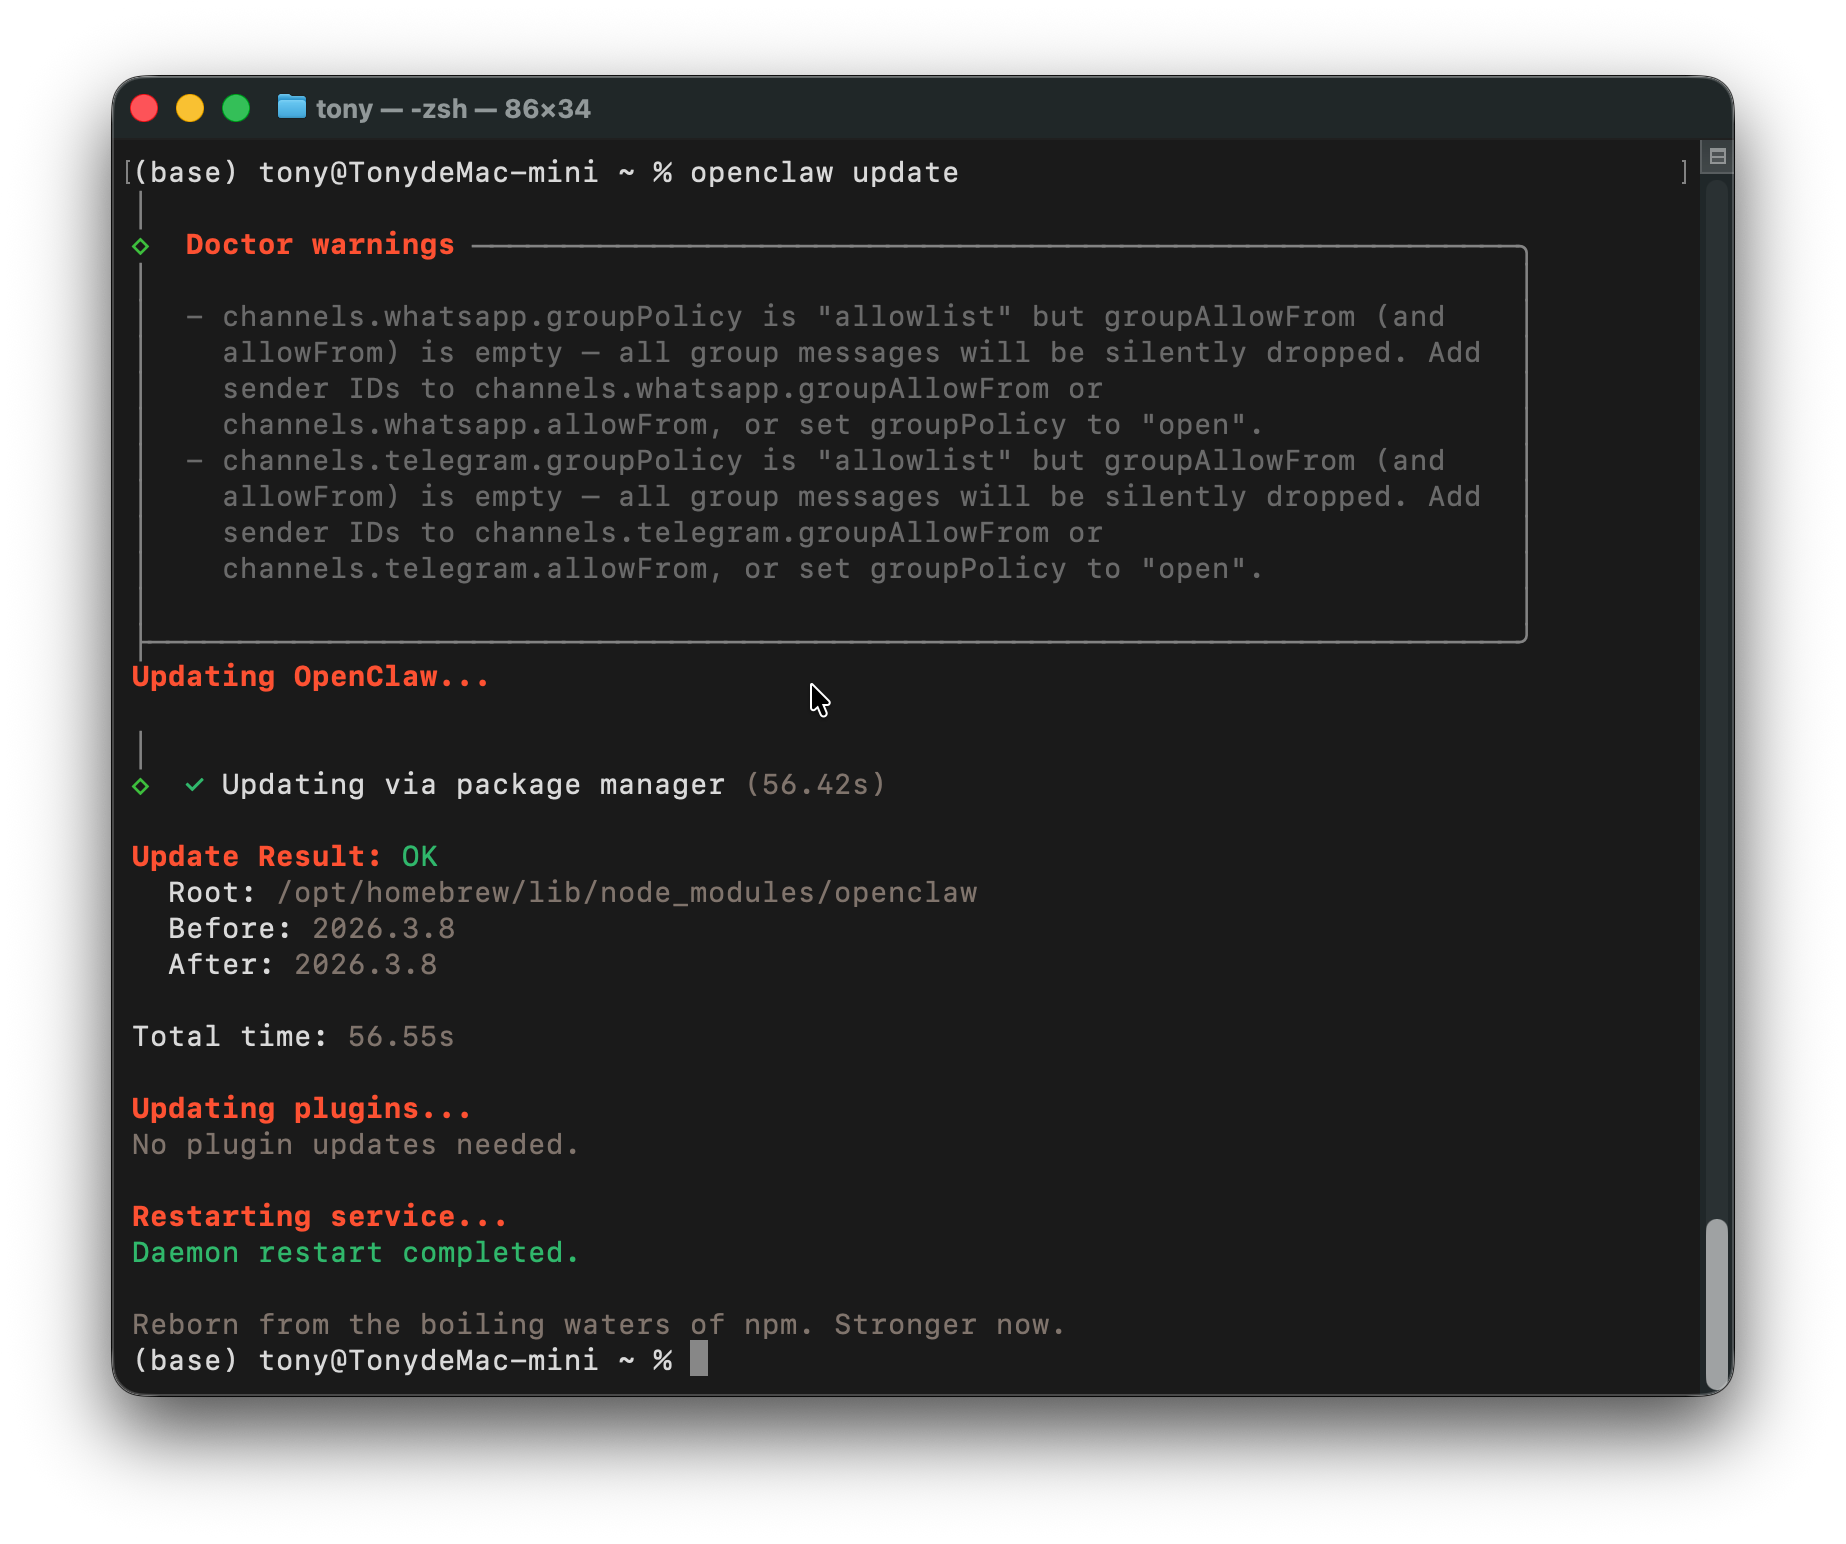
Task: Click the 'Restarting service...' heading
Action: (x=319, y=1217)
